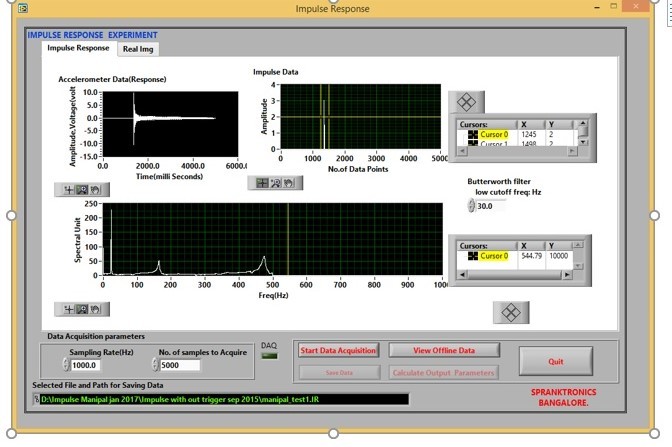The height and width of the screenshot is (447, 672).
Task: Click right arrow of Impulse Data cursor legend scrollbar
Action: tap(572, 151)
